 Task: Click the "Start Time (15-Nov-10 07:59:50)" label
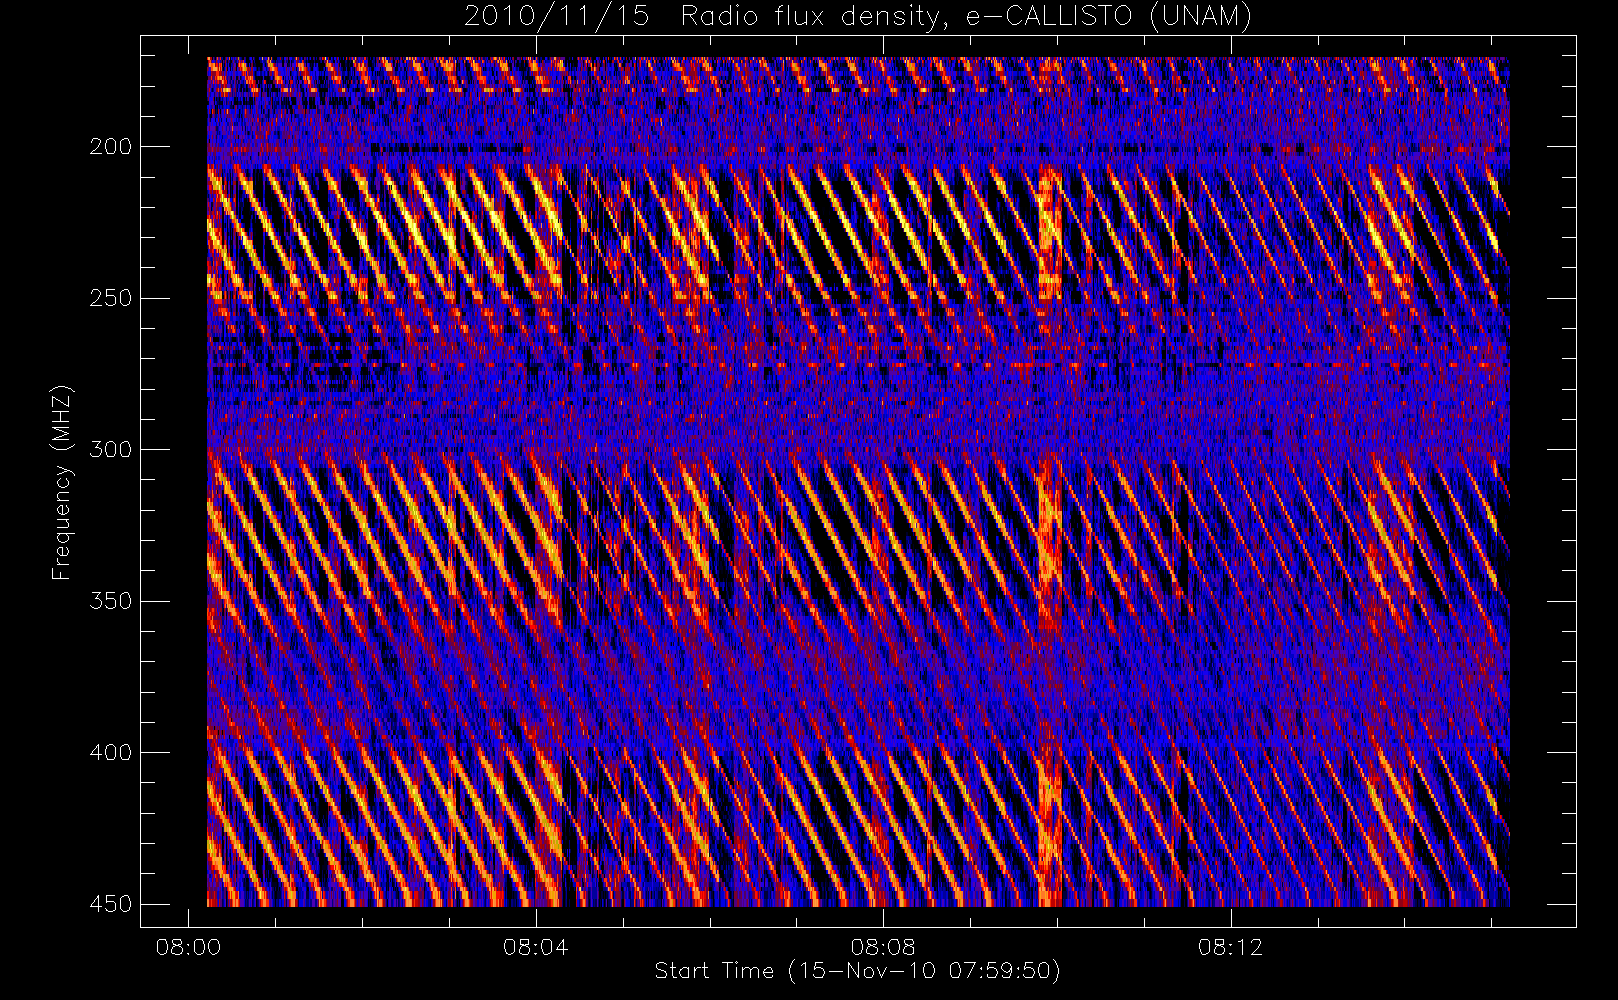857,971
